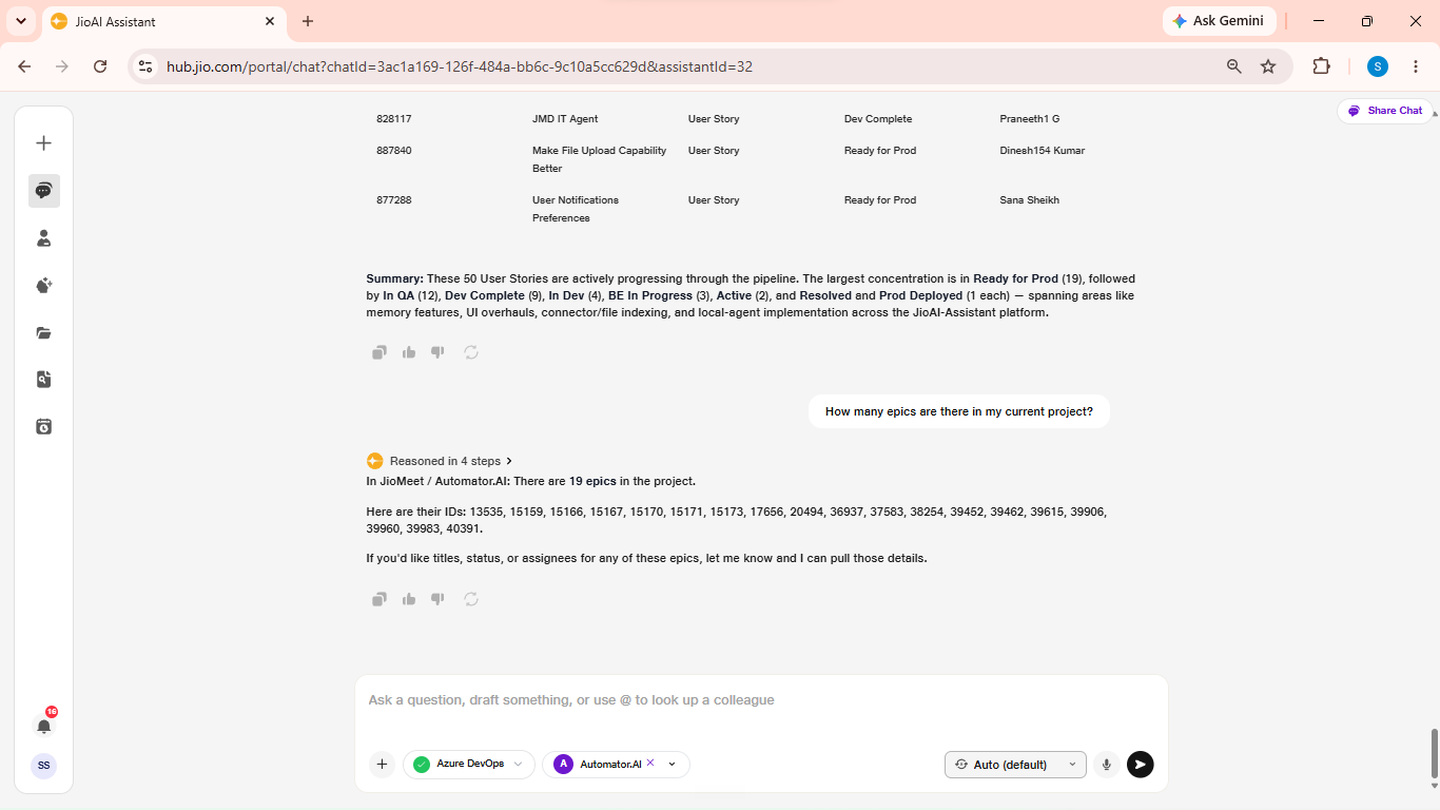
Task: View site information icon in address bar
Action: click(145, 66)
